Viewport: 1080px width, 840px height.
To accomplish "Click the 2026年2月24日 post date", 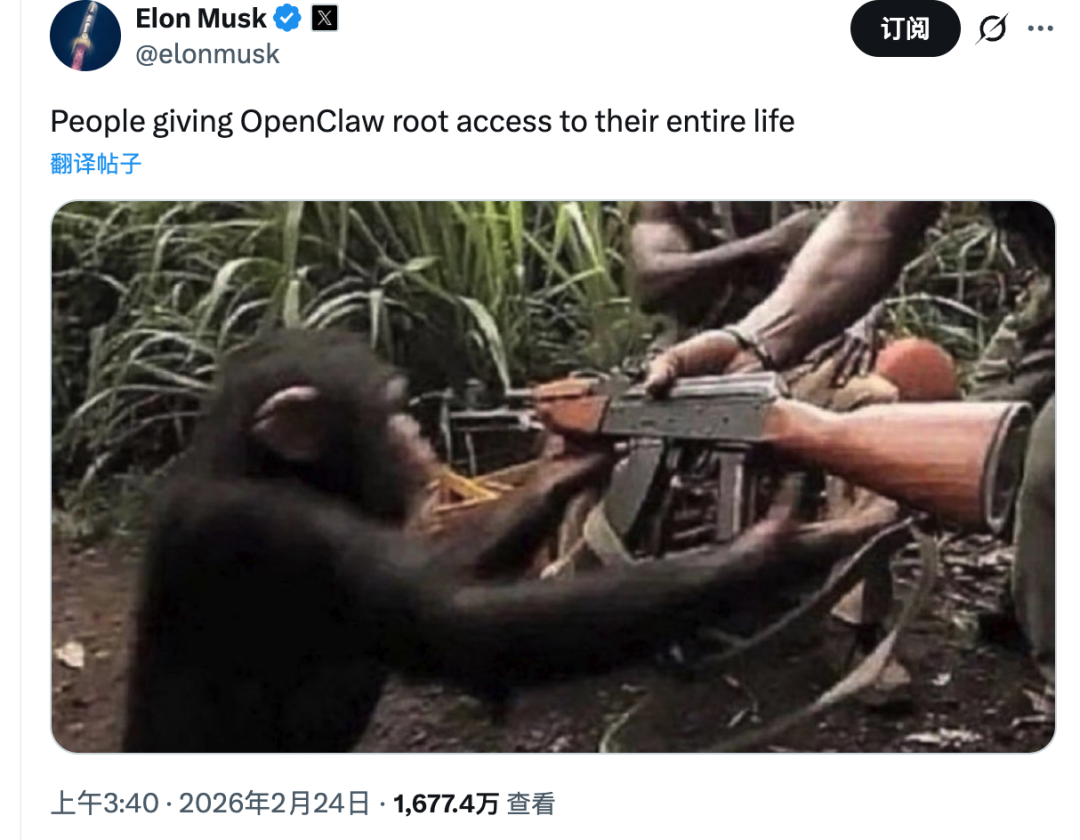I will pyautogui.click(x=274, y=804).
